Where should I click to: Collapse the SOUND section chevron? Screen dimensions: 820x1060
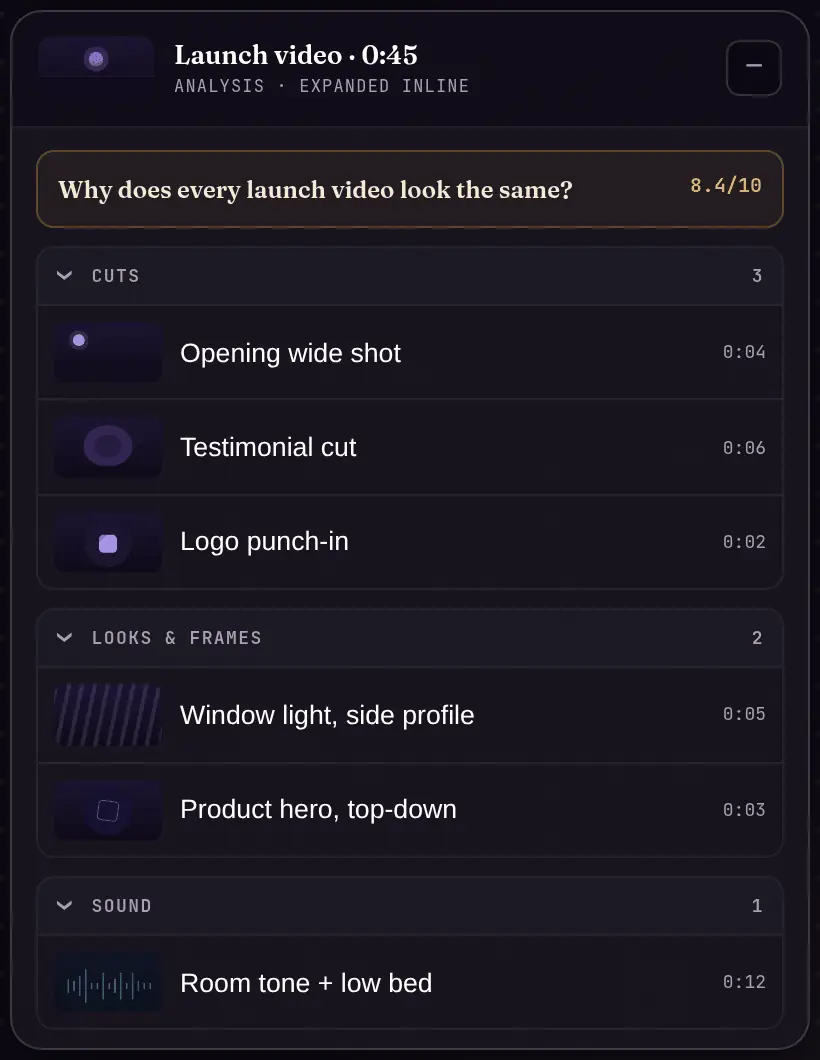pos(64,905)
